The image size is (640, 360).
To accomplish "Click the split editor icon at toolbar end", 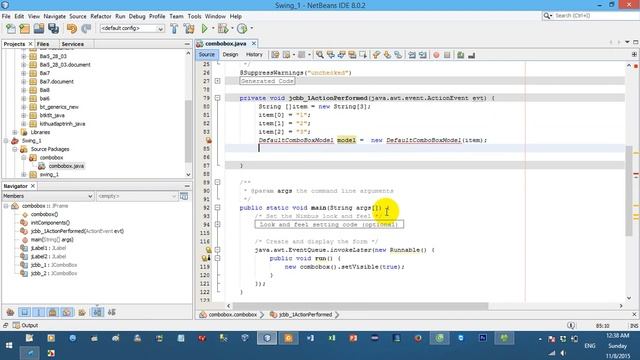I will [634, 54].
